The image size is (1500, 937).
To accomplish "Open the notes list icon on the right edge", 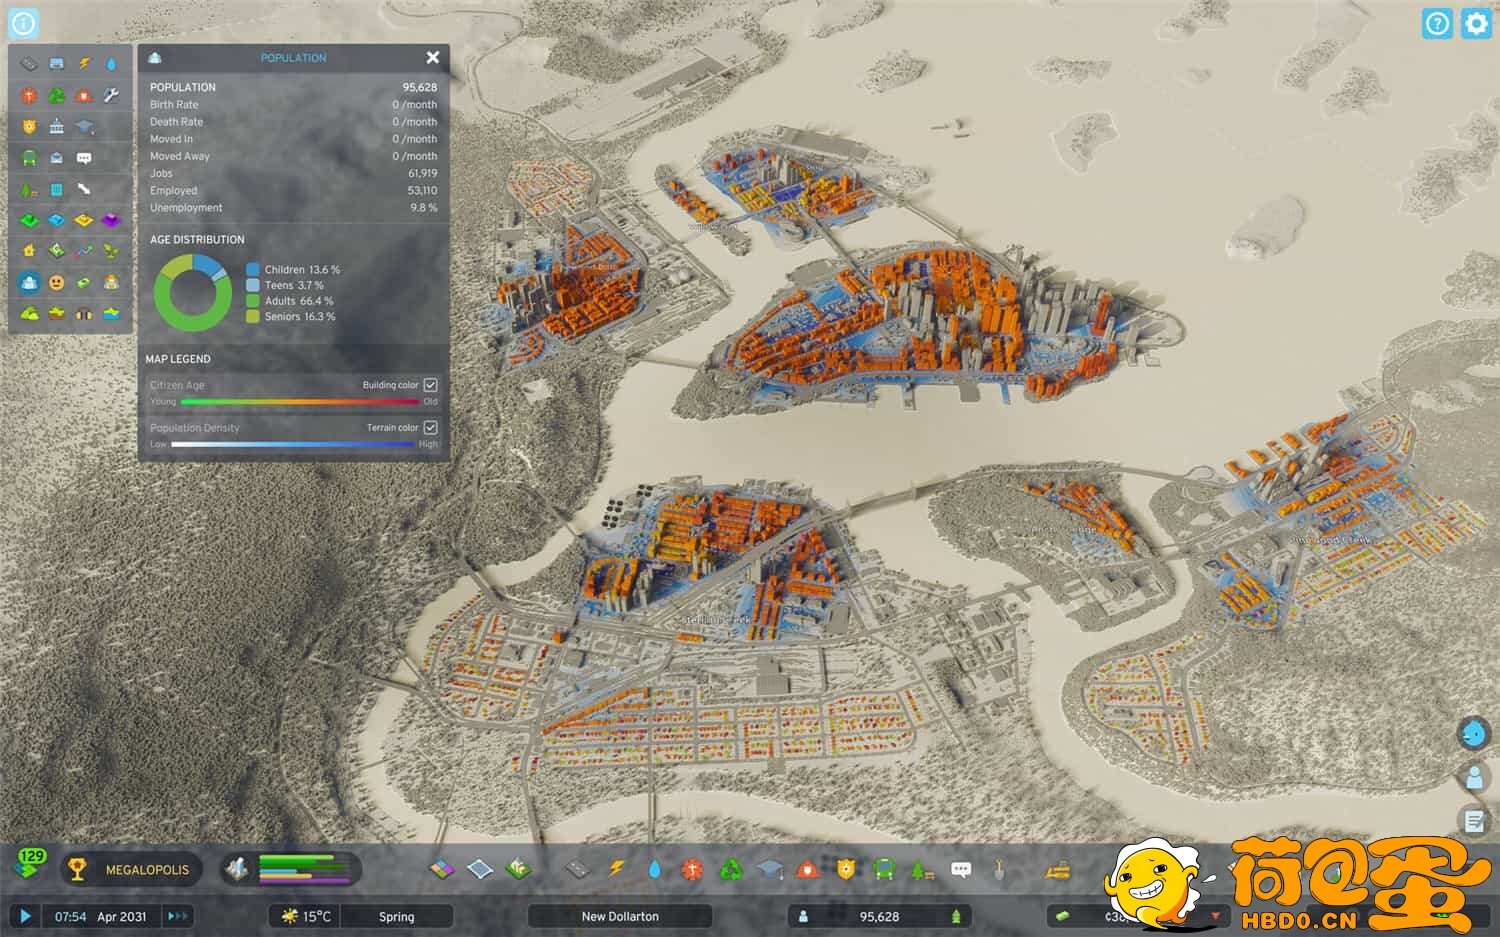I will tap(1474, 821).
